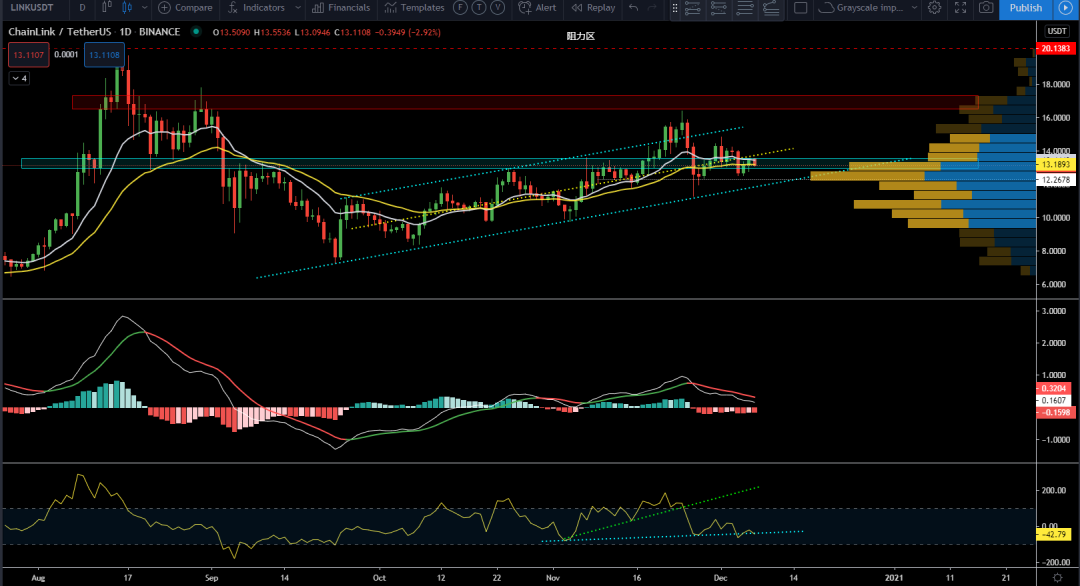Screen dimensions: 1080x586
Task: Toggle the V quick-access circle button
Action: tap(497, 8)
